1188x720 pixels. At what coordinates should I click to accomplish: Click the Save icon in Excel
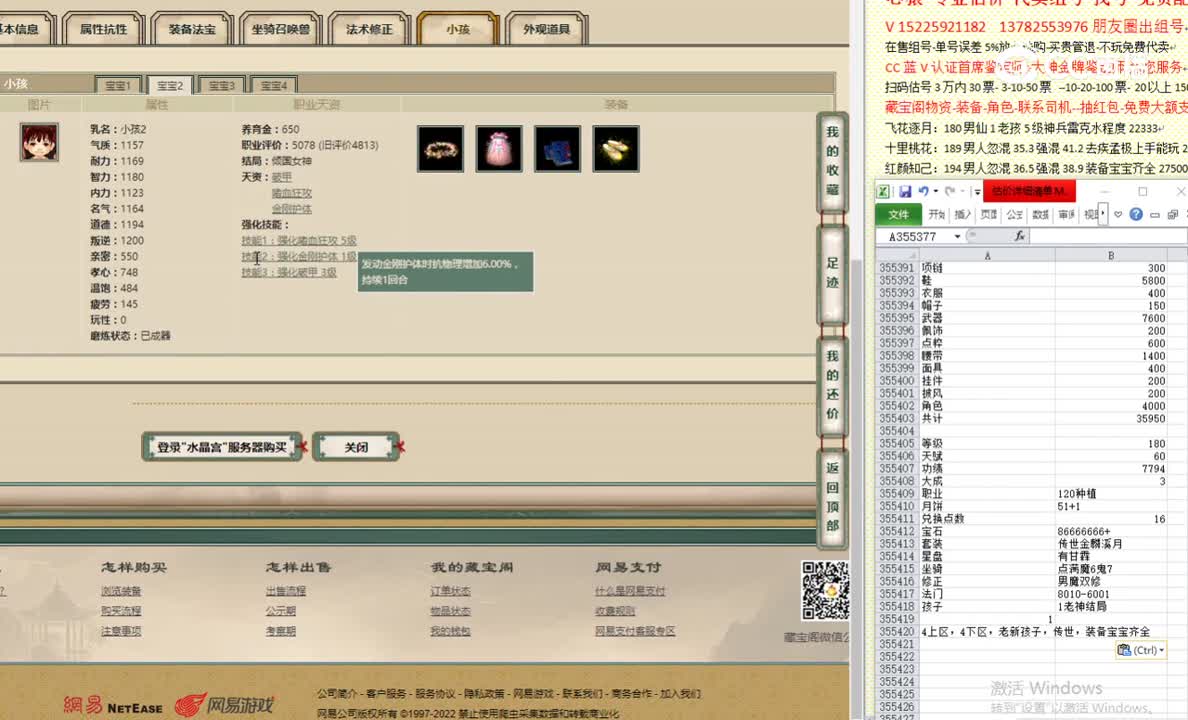(907, 191)
